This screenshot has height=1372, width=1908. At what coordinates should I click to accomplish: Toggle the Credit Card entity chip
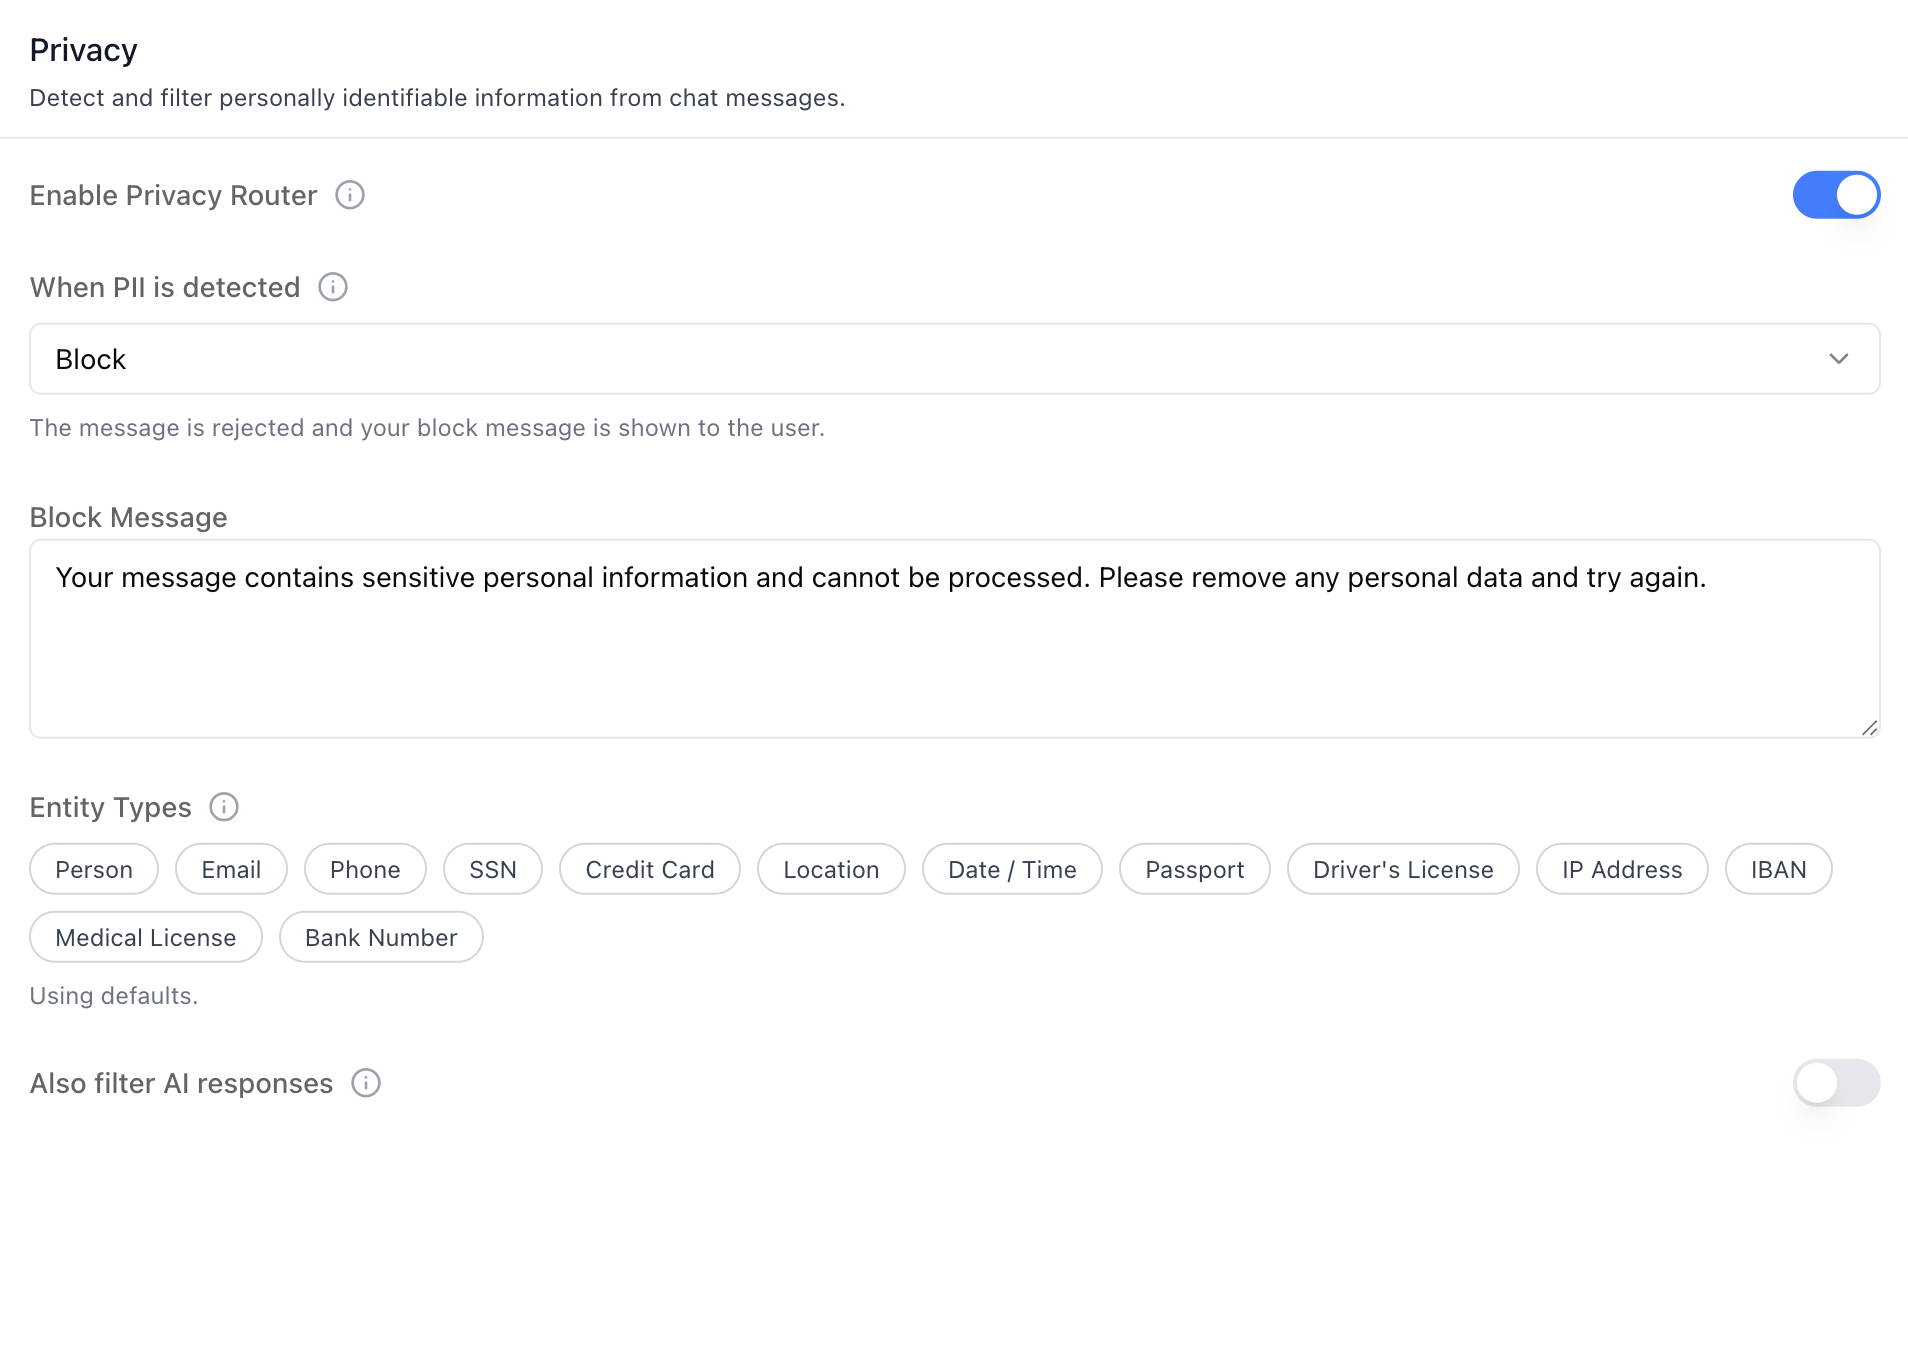(650, 869)
